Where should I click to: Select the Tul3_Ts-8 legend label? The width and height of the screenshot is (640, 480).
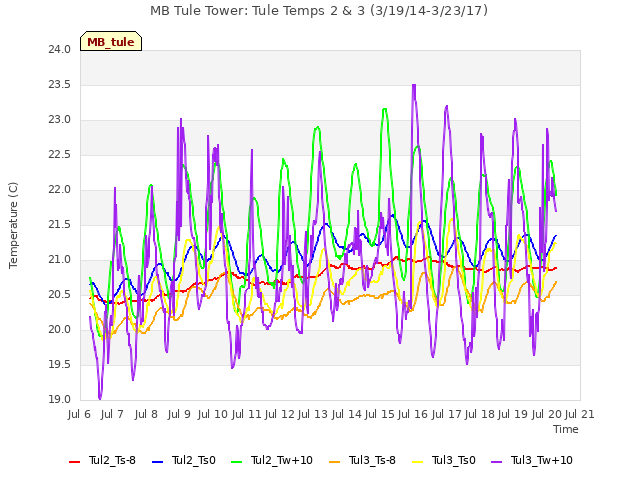click(372, 460)
